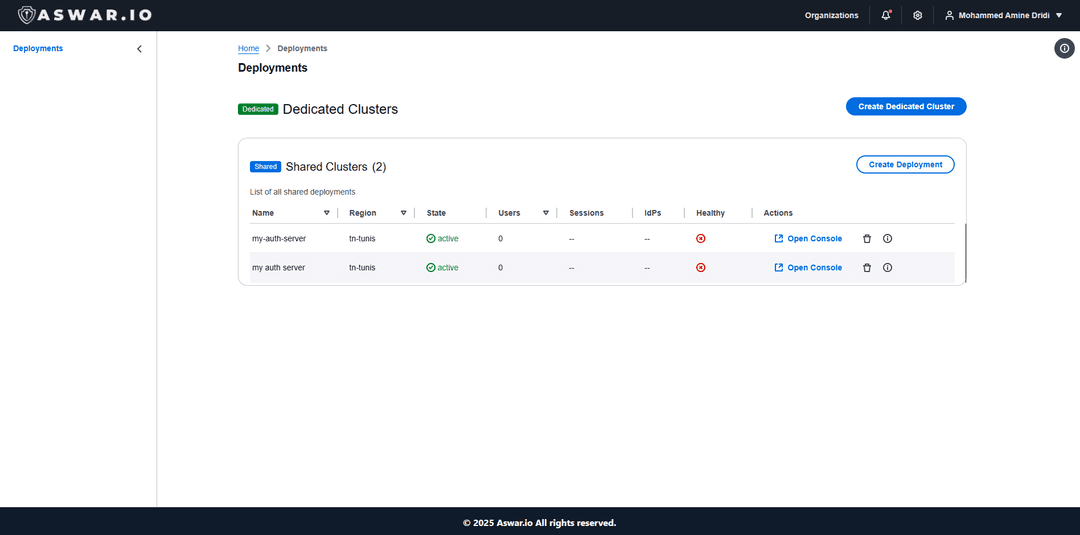
Task: Click tn-tunis region in my-auth-server row
Action: (x=362, y=238)
